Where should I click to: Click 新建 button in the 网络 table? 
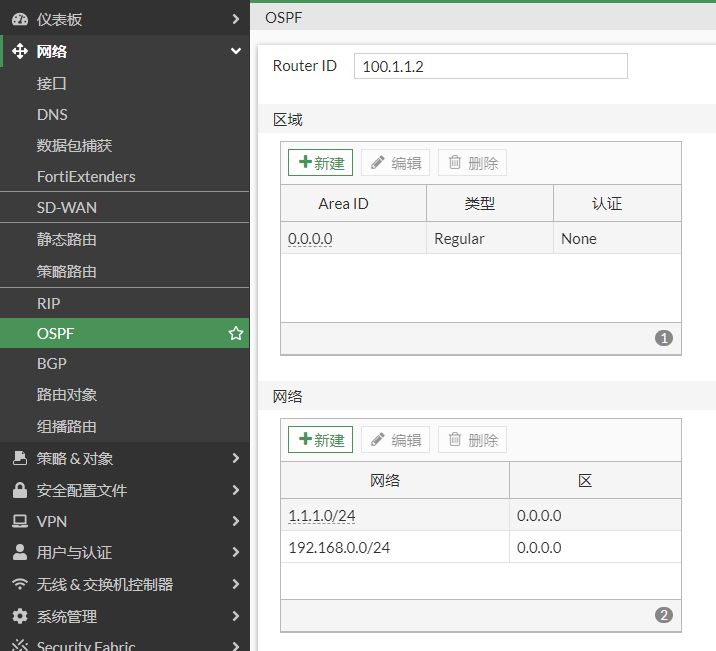[320, 440]
